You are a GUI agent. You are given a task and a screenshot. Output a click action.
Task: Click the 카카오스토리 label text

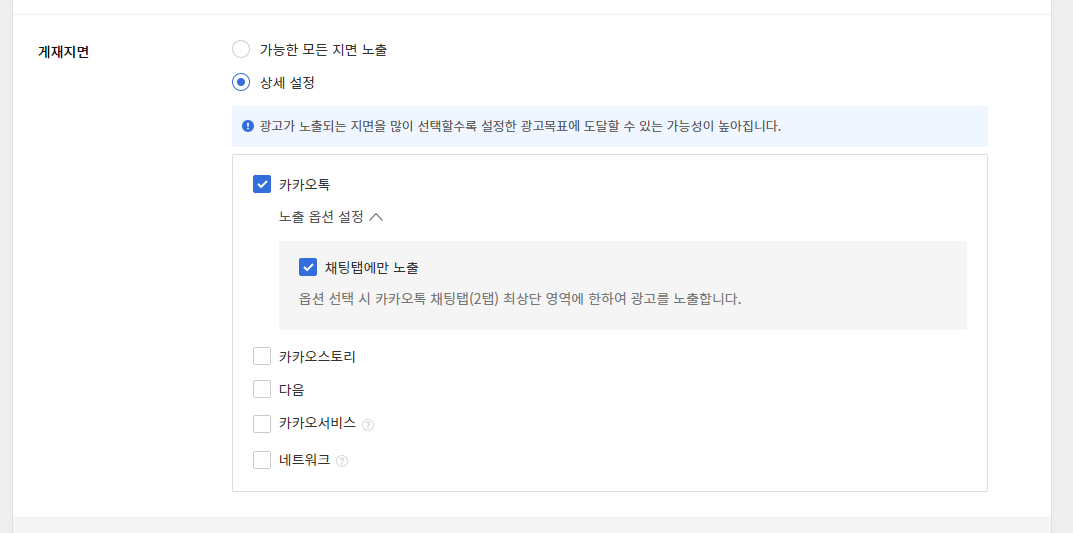pyautogui.click(x=318, y=356)
